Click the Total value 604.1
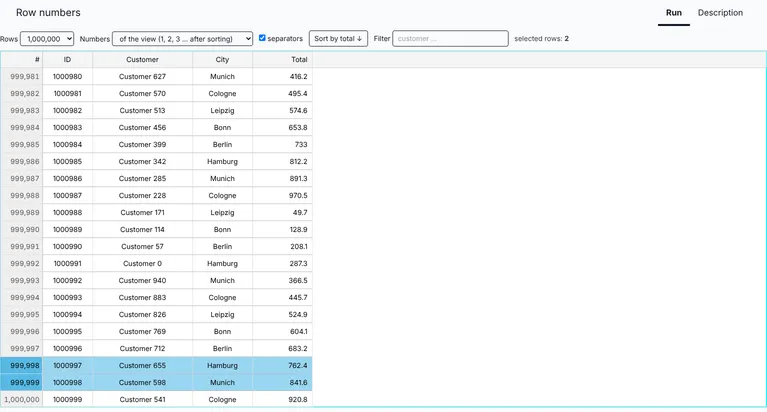The image size is (767, 412). click(x=282, y=332)
